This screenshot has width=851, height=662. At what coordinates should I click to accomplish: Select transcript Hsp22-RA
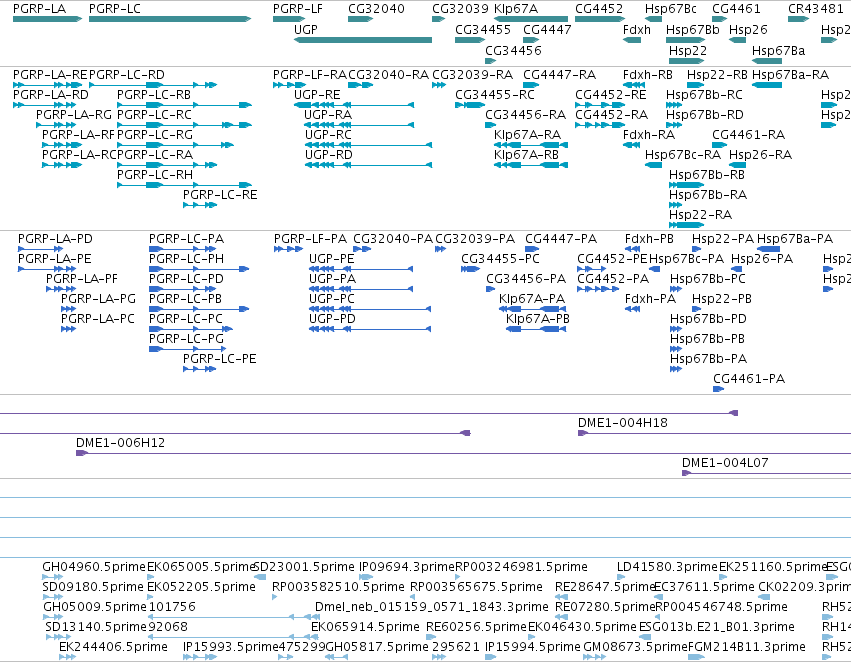(687, 225)
